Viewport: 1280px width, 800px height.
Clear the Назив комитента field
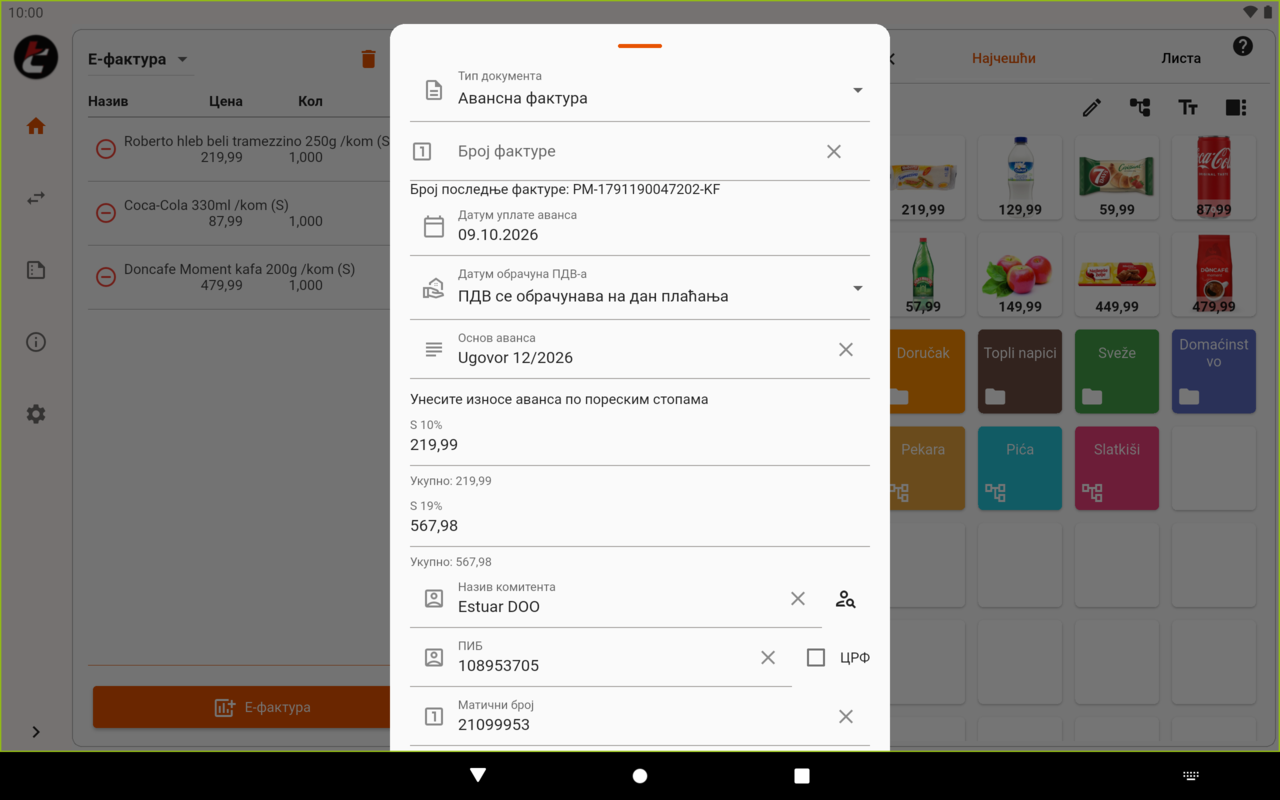pos(798,598)
